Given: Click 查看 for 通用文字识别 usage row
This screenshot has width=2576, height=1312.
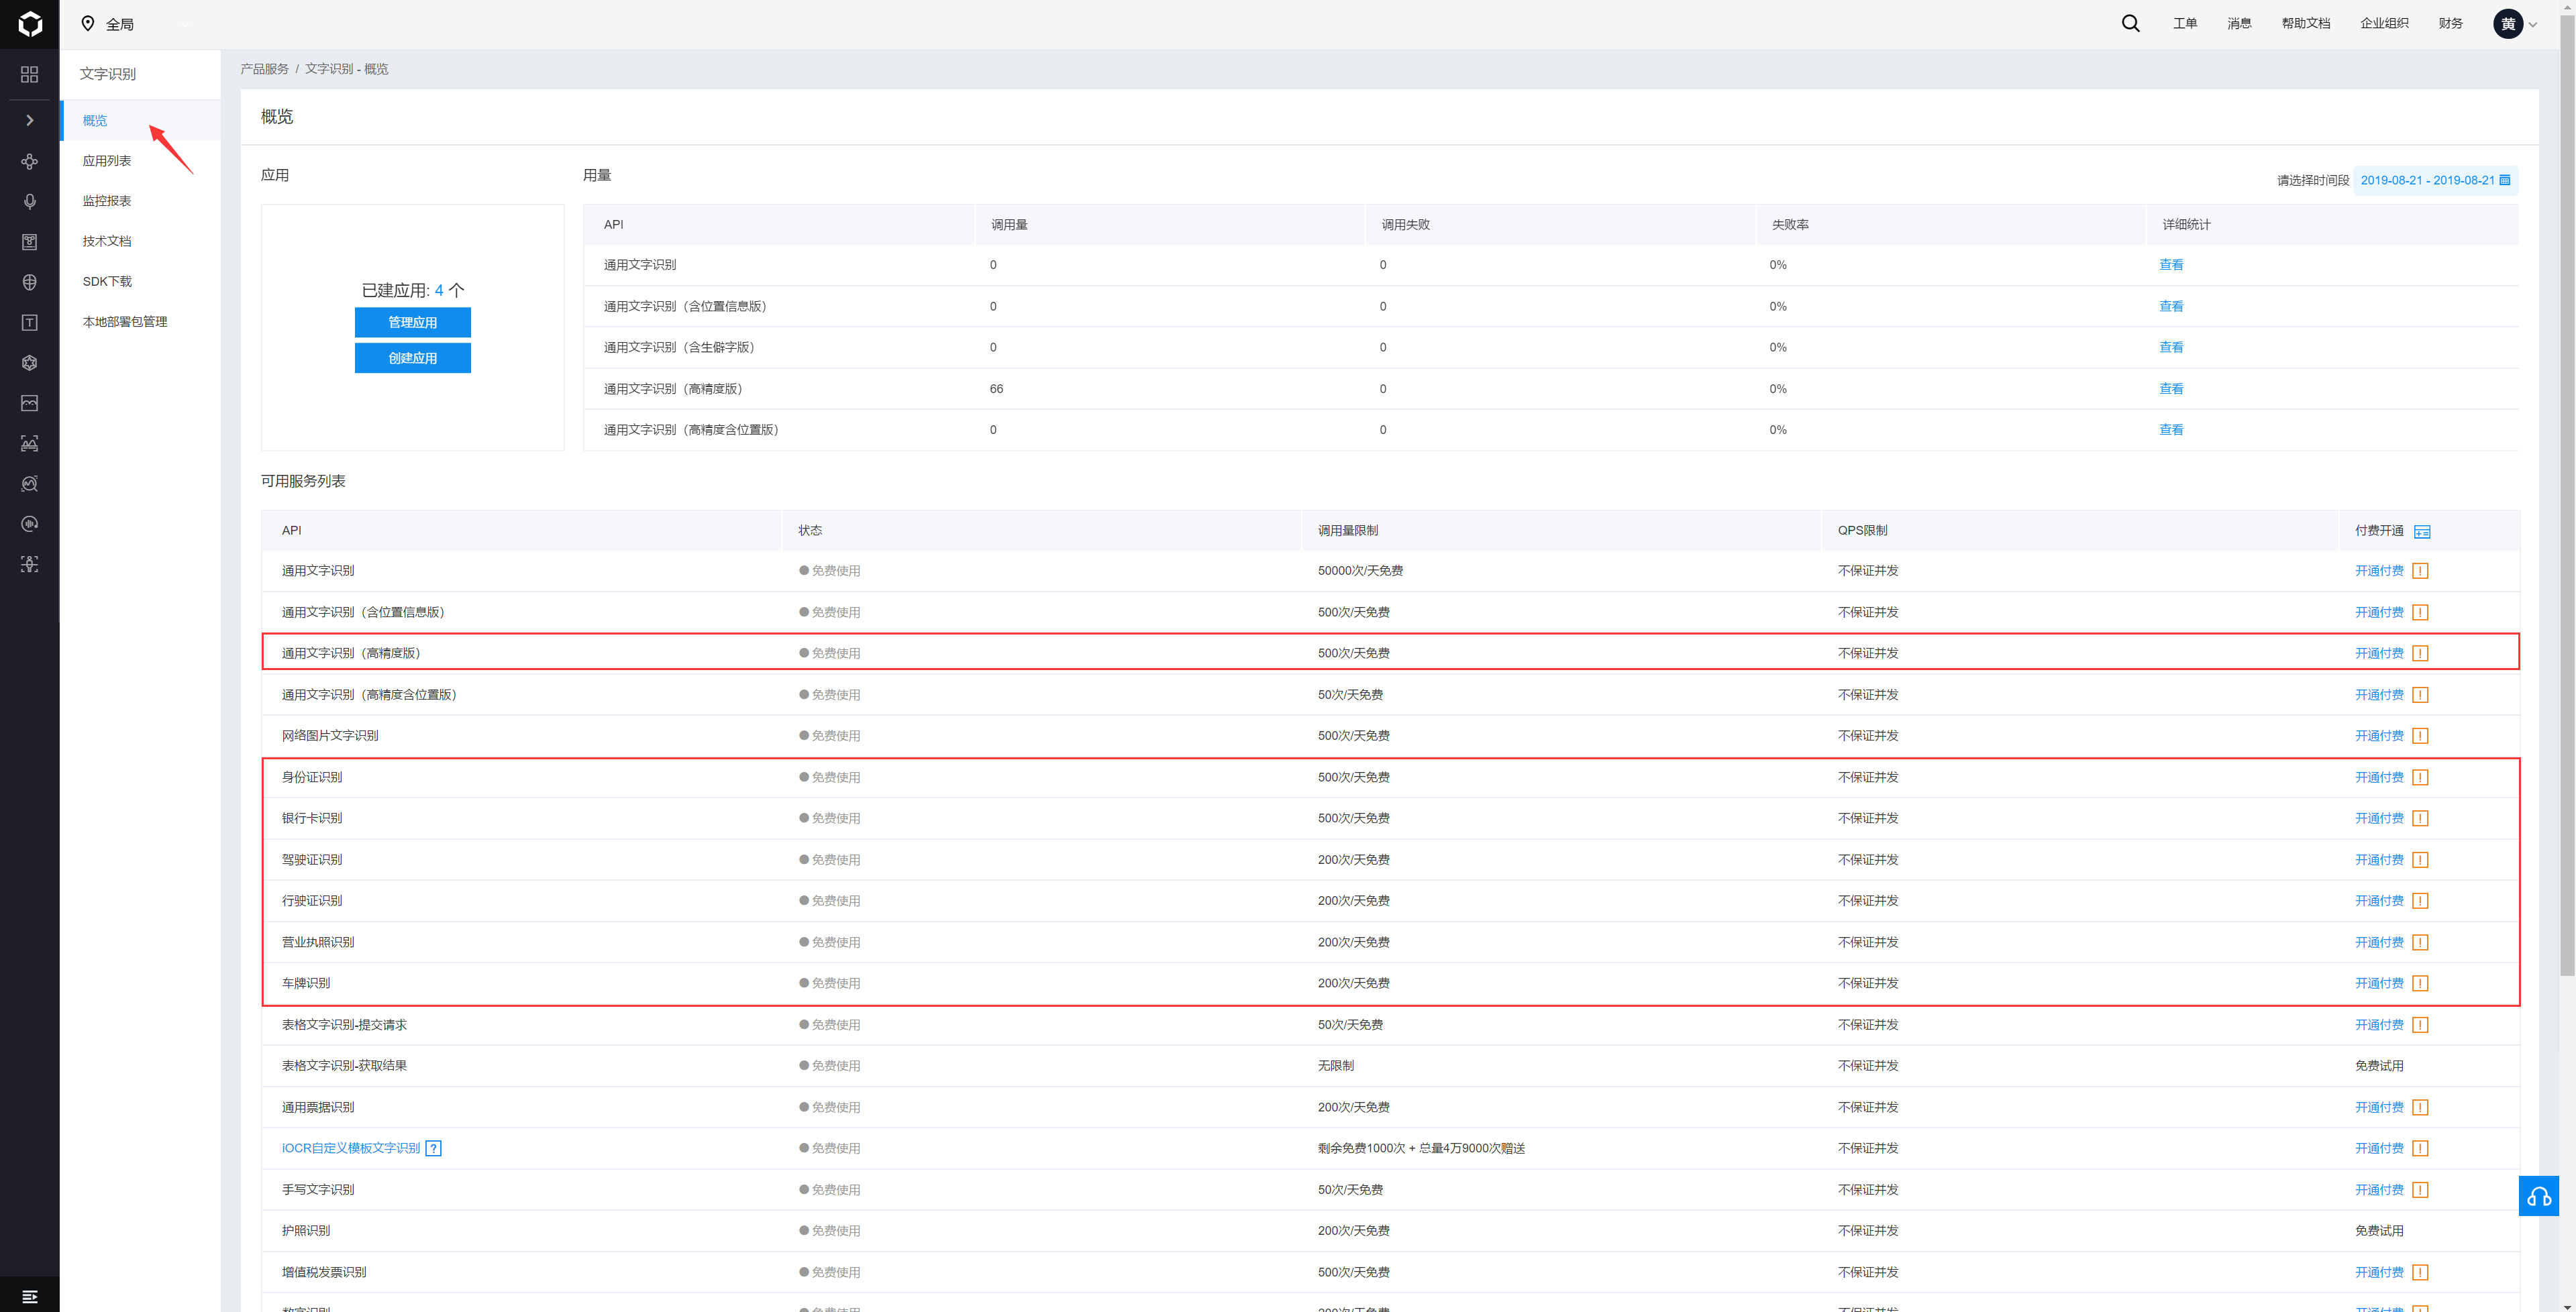Looking at the screenshot, I should tap(2171, 265).
